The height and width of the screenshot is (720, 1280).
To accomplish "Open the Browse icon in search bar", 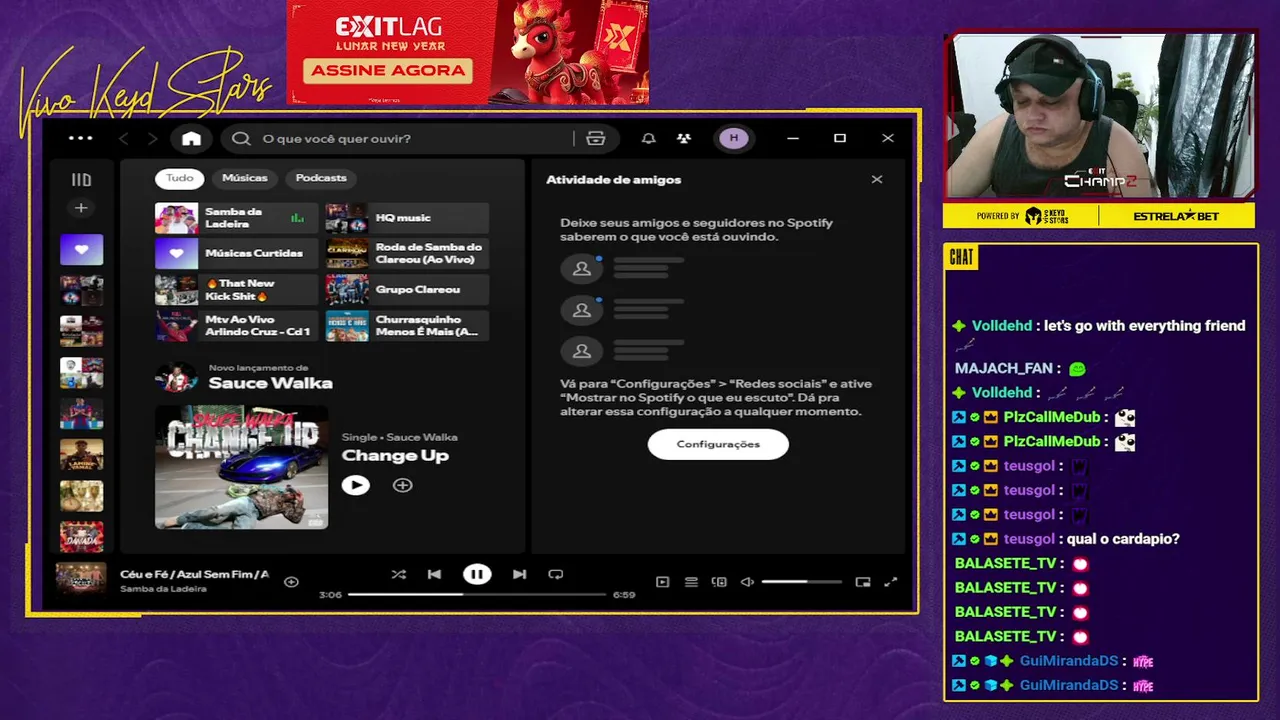I will (595, 139).
